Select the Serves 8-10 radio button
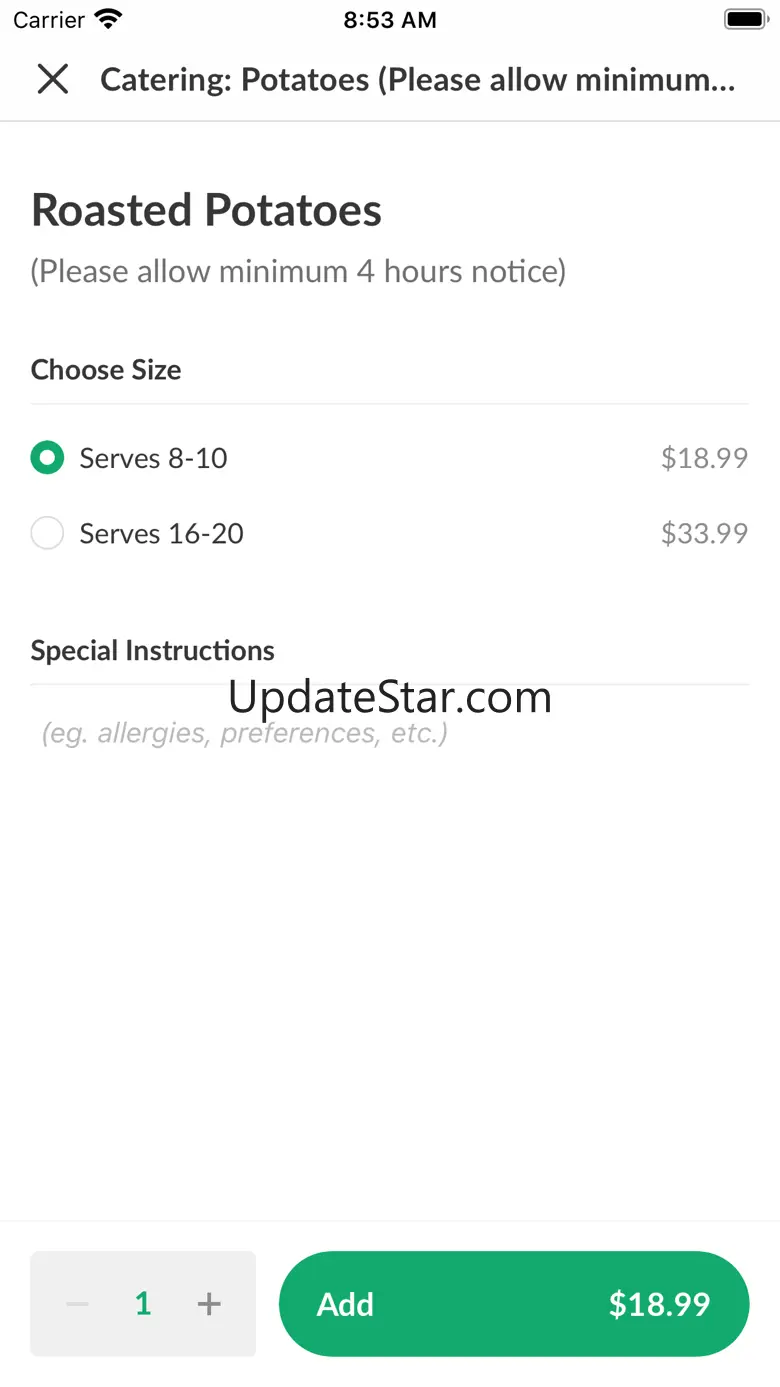Screen dimensions: 780x1387 click(47, 458)
